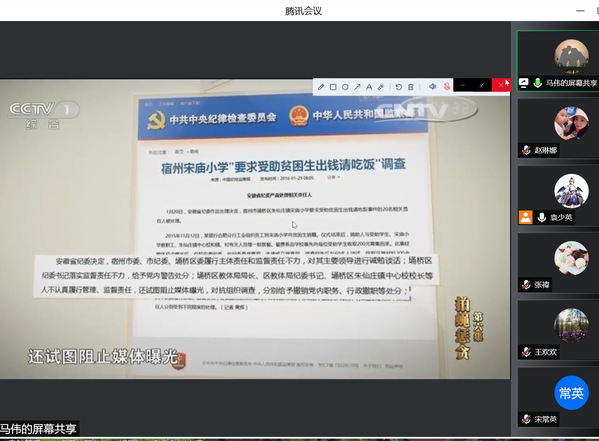This screenshot has width=599, height=441.
Task: Click the blue 常英 avatar circle
Action: [x=571, y=392]
